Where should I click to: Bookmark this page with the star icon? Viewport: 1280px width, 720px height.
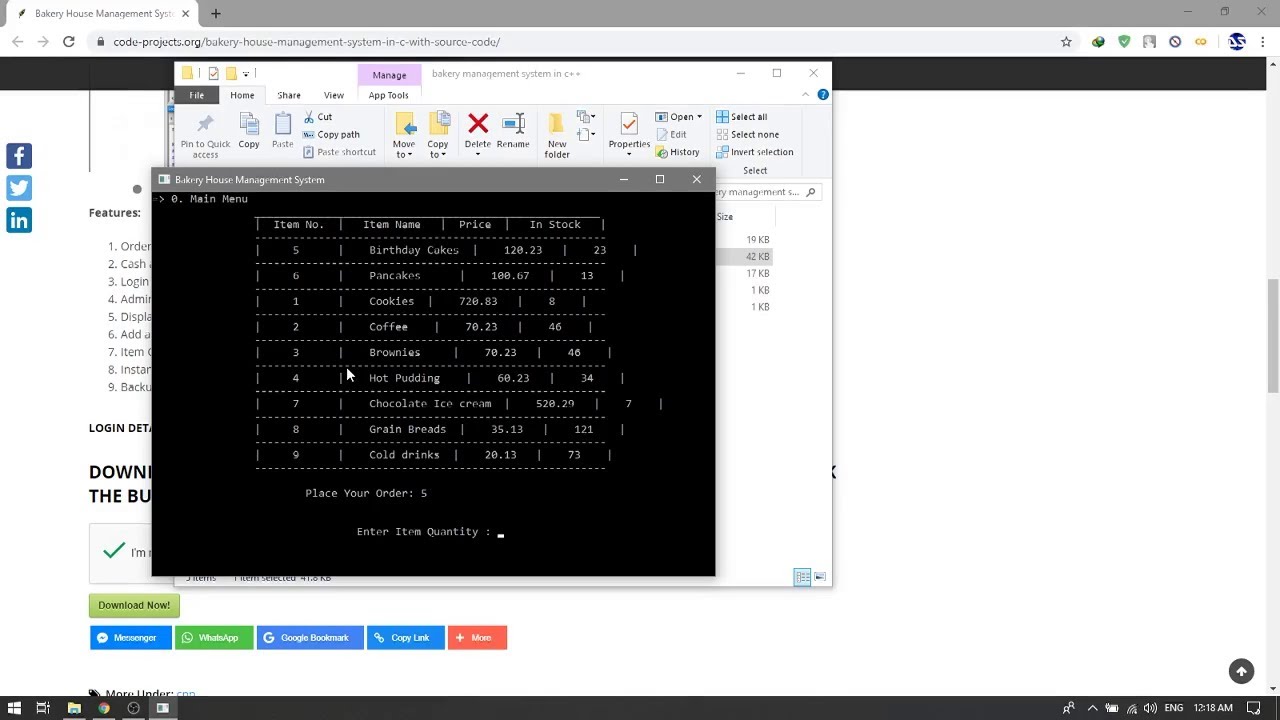click(x=1066, y=42)
